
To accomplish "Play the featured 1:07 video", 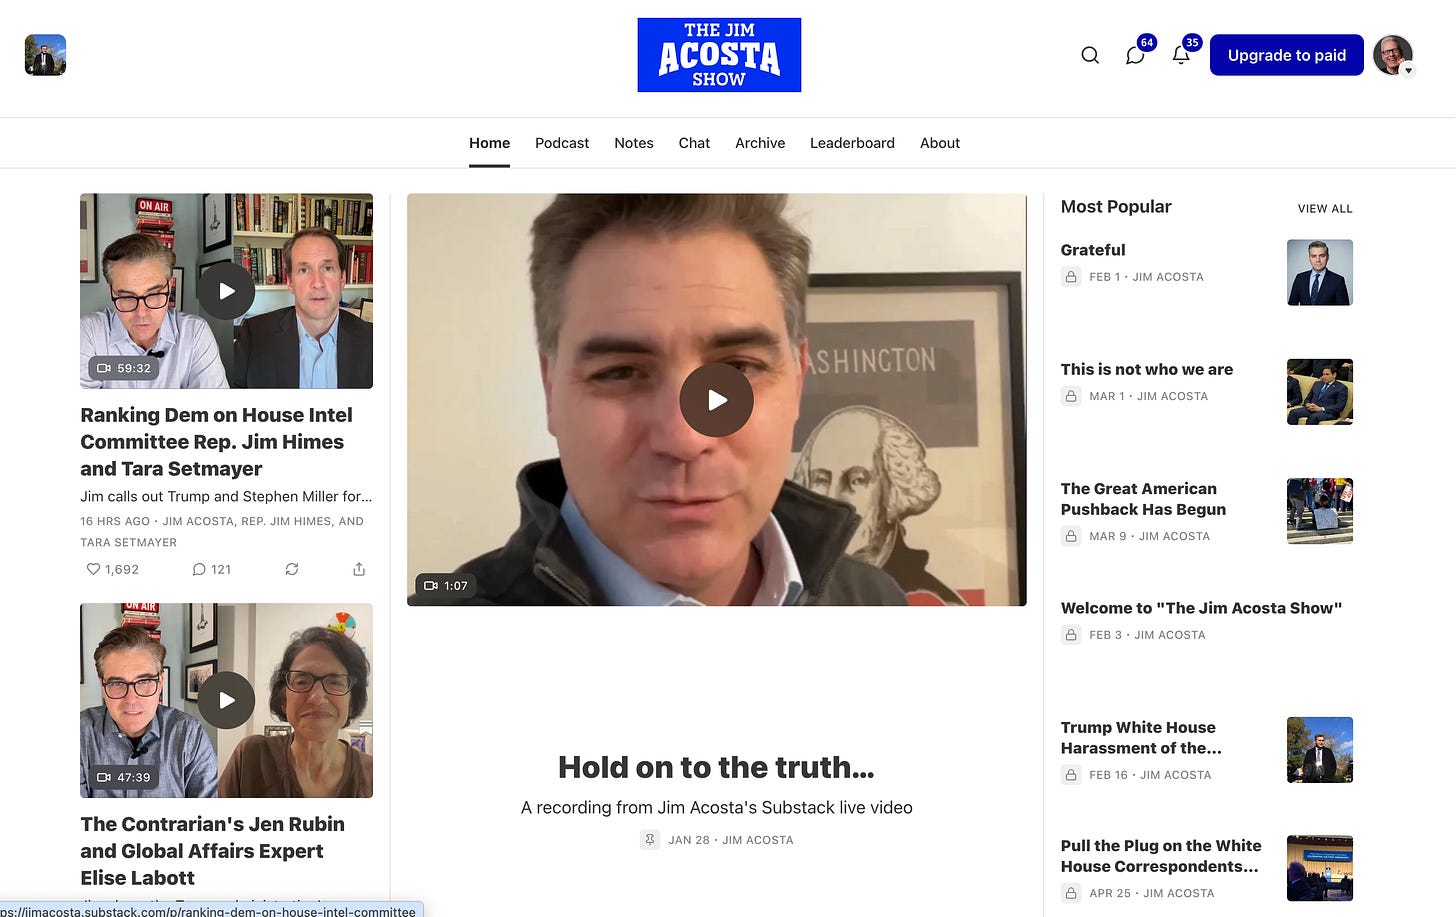I will coord(716,400).
